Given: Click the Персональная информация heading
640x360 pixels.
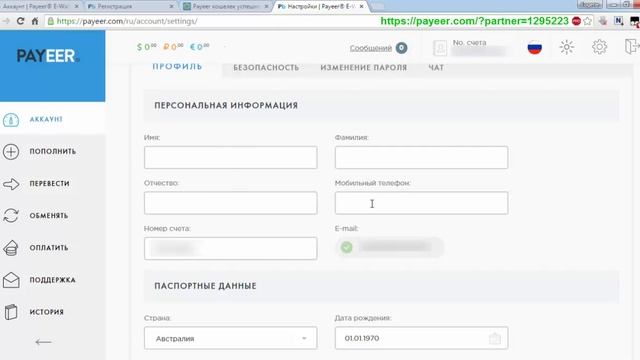Looking at the screenshot, I should (x=226, y=105).
